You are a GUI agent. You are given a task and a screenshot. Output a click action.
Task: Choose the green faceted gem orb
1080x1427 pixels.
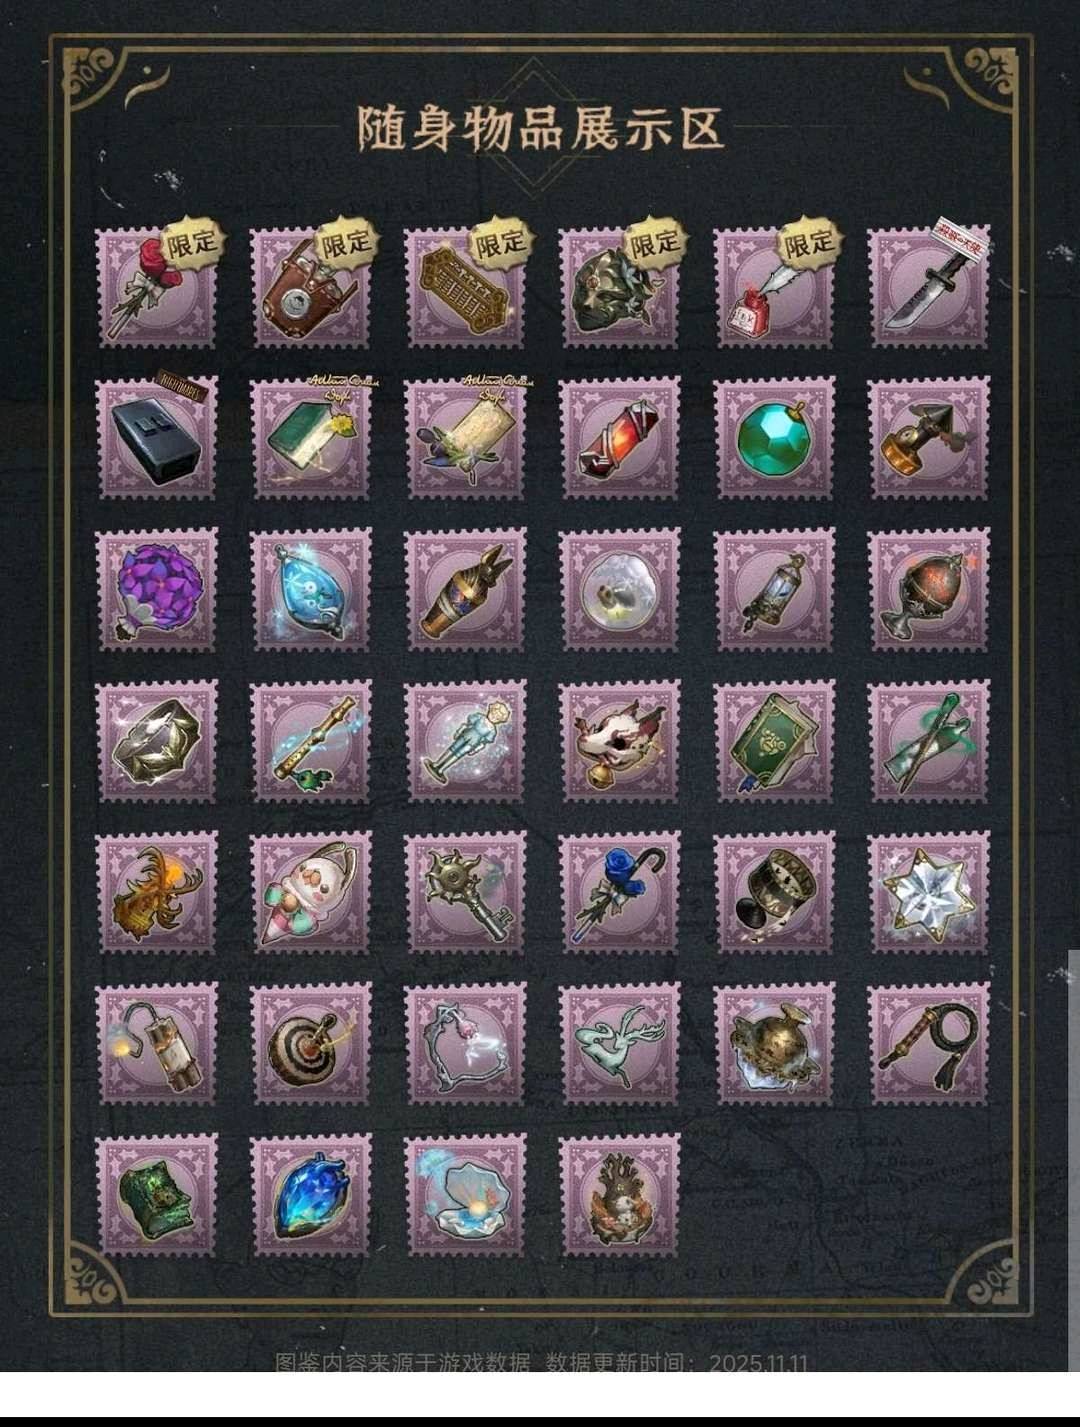(774, 438)
